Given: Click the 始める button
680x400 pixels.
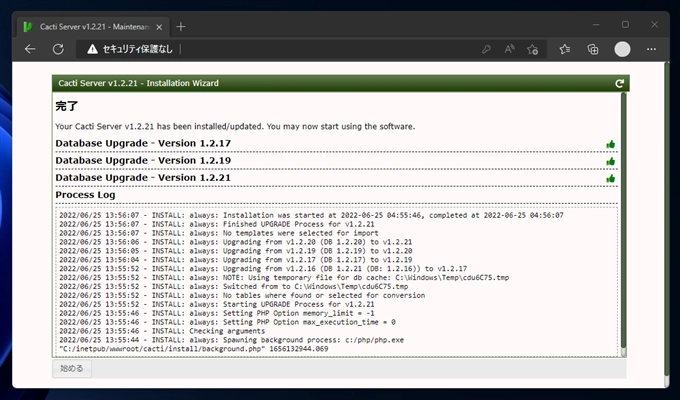Looking at the screenshot, I should pos(72,368).
